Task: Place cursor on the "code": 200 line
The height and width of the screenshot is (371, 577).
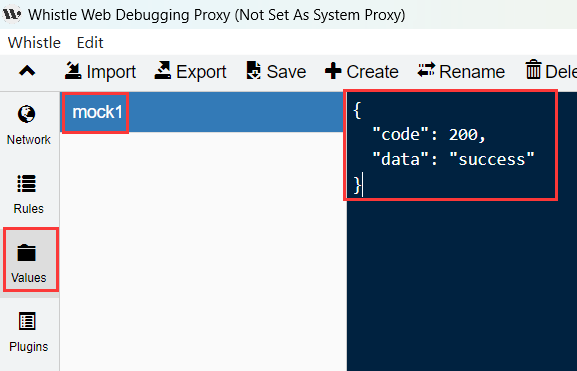Action: (x=429, y=134)
